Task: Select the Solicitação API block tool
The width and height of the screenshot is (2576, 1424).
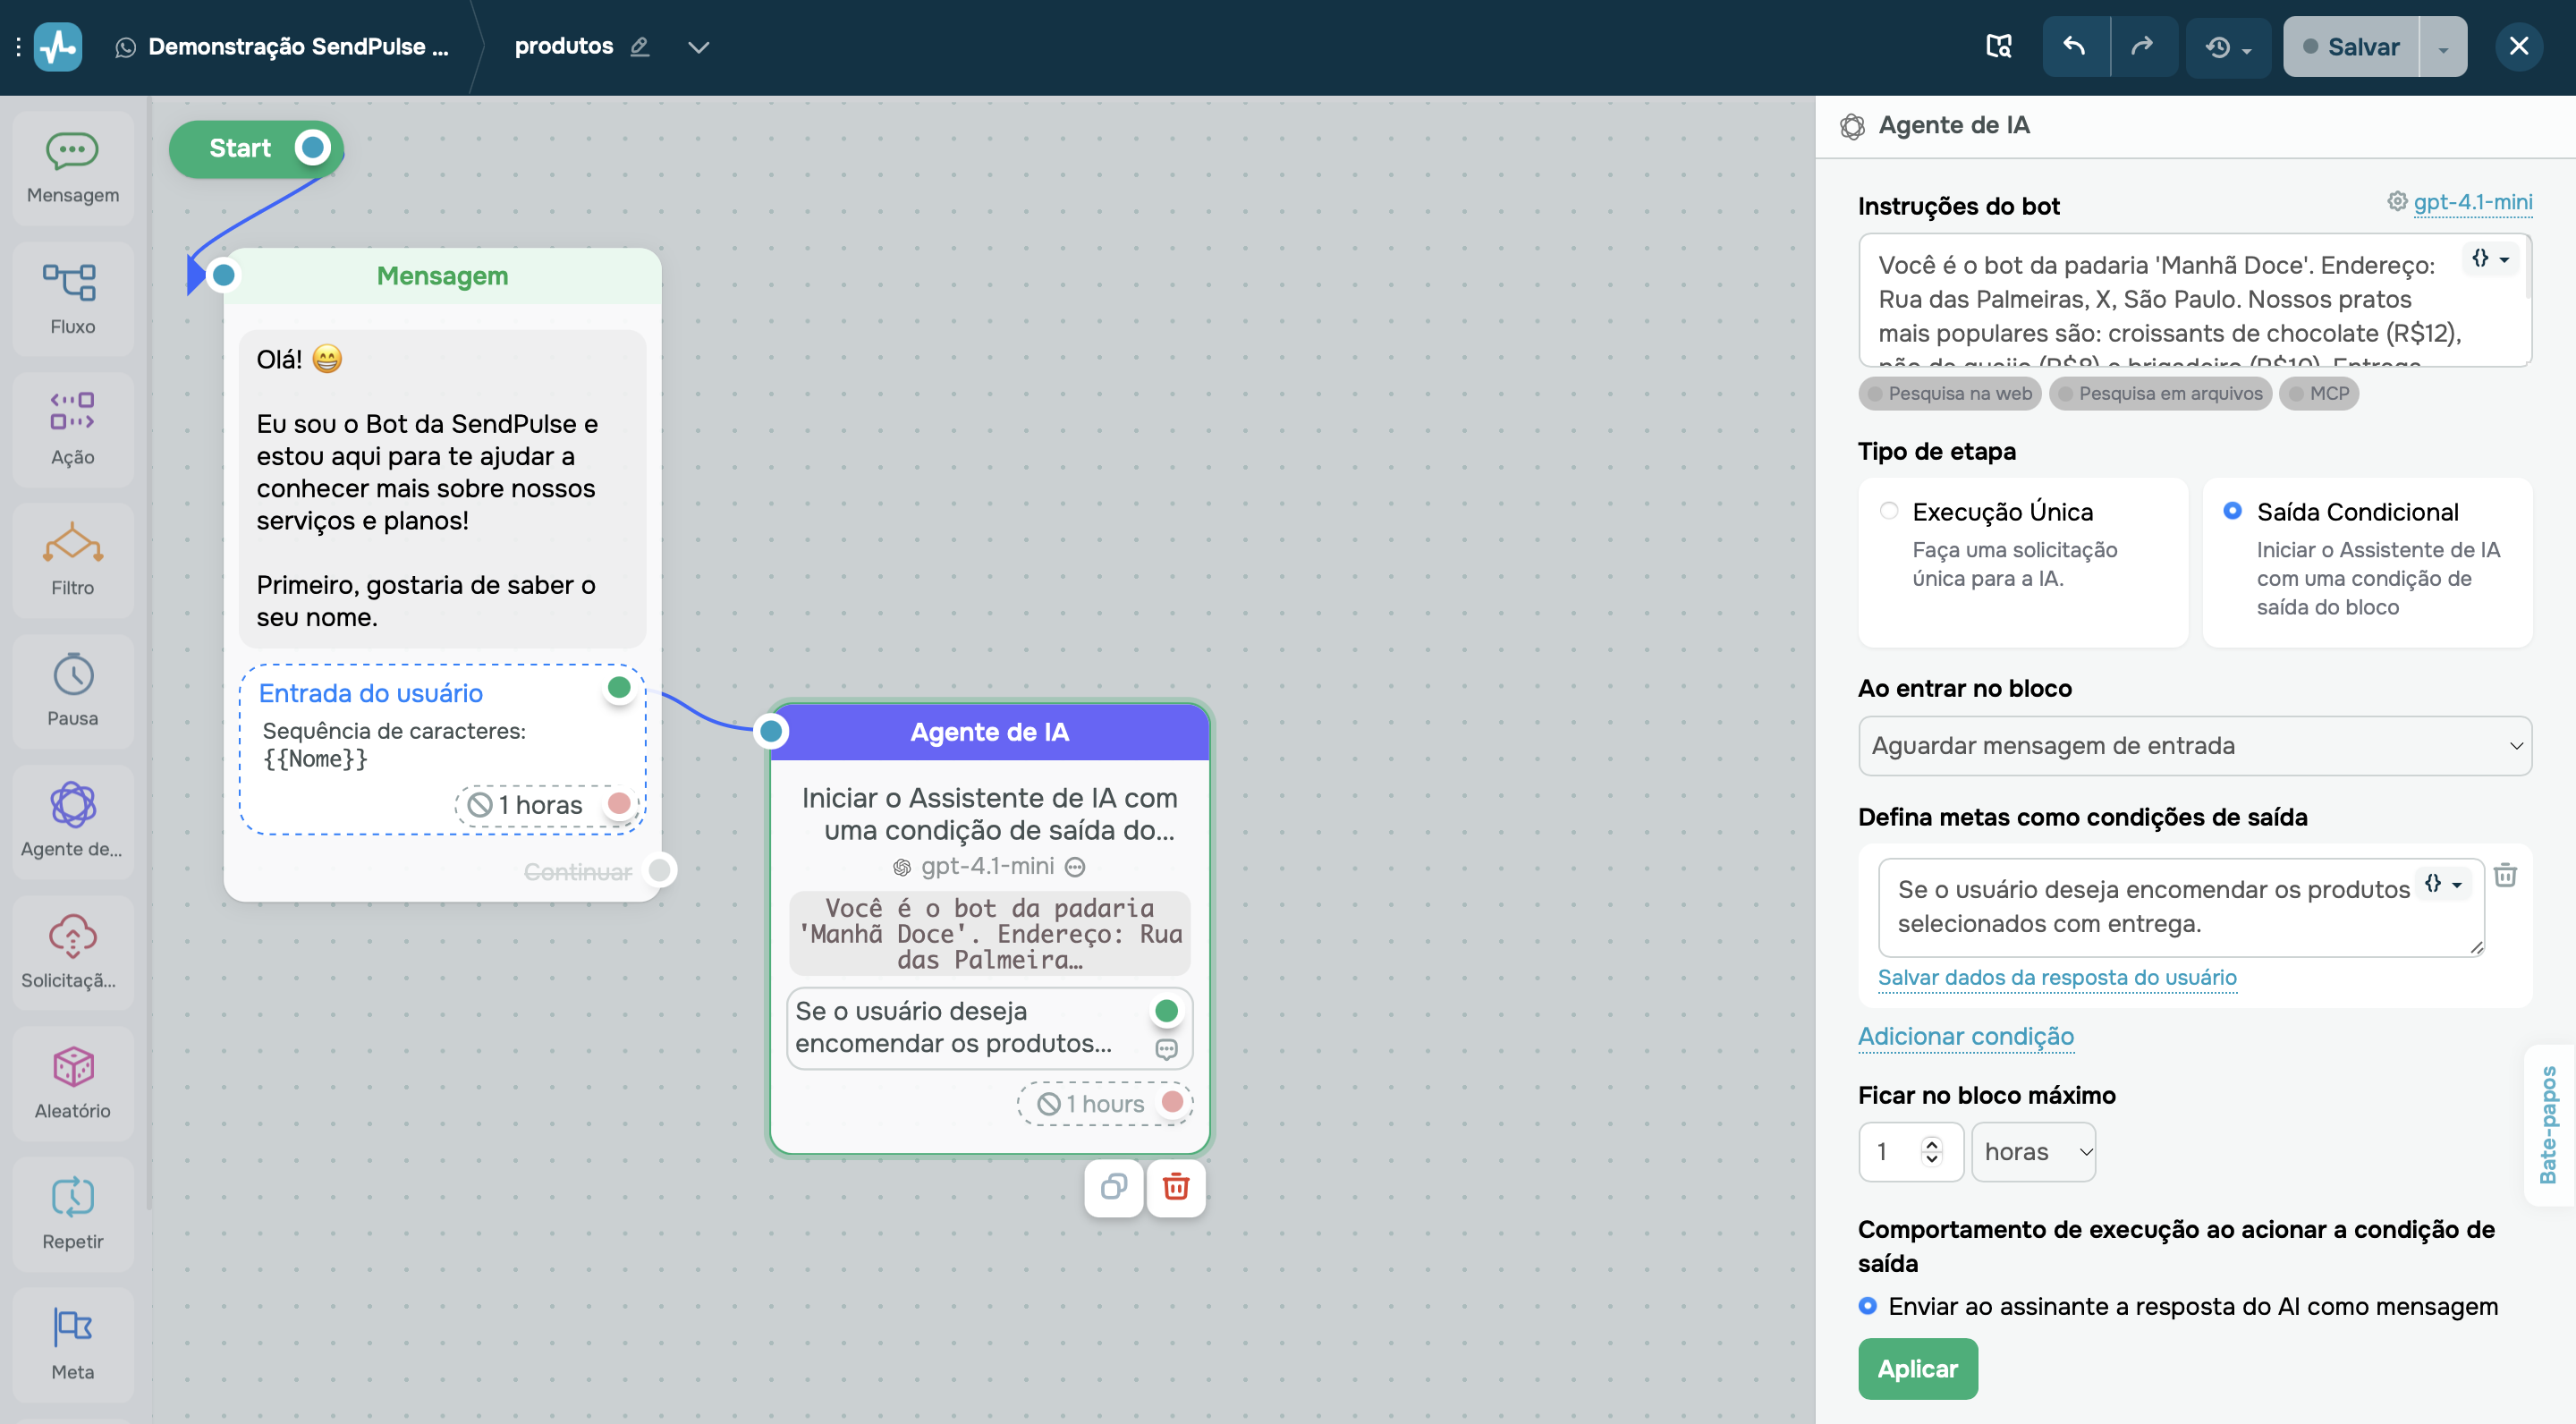Action: 73,953
